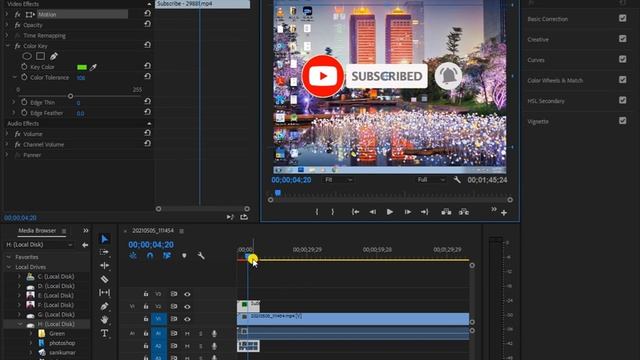Click the green Key Color swatch
The width and height of the screenshot is (640, 360).
(x=82, y=67)
